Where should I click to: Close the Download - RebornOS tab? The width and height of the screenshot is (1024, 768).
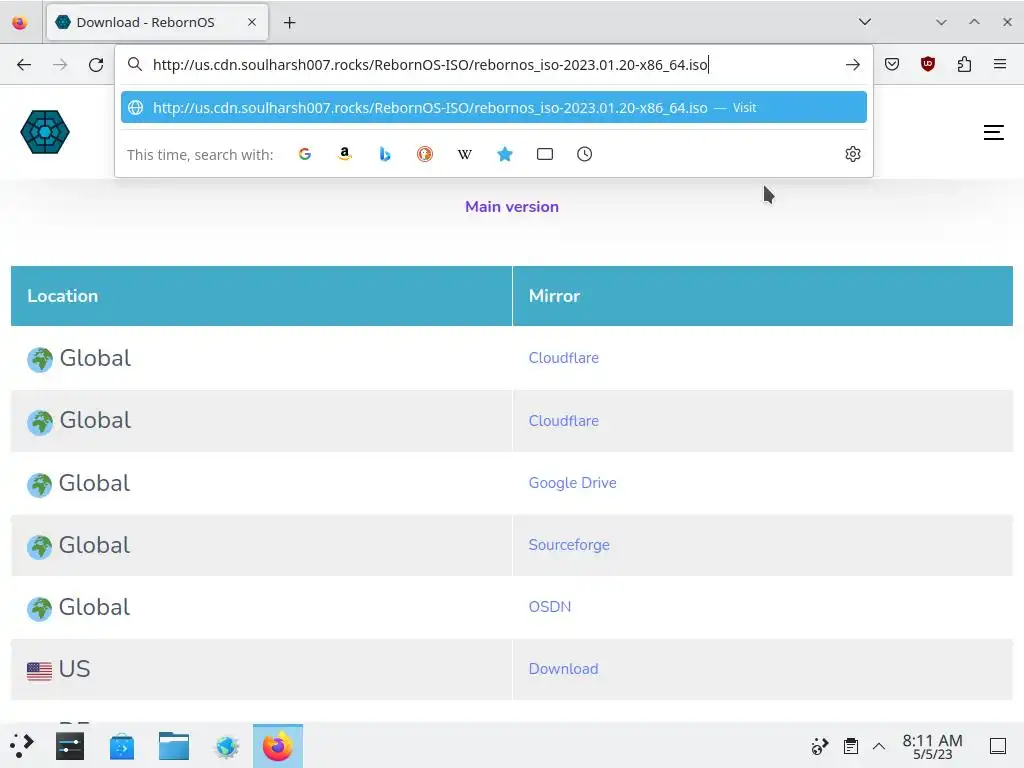pos(252,22)
